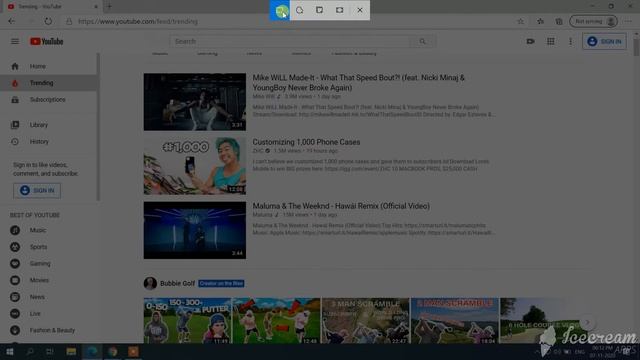Screen dimensions: 640x360
Task: Close the Trending - YouTube tab
Action: coord(96,7)
